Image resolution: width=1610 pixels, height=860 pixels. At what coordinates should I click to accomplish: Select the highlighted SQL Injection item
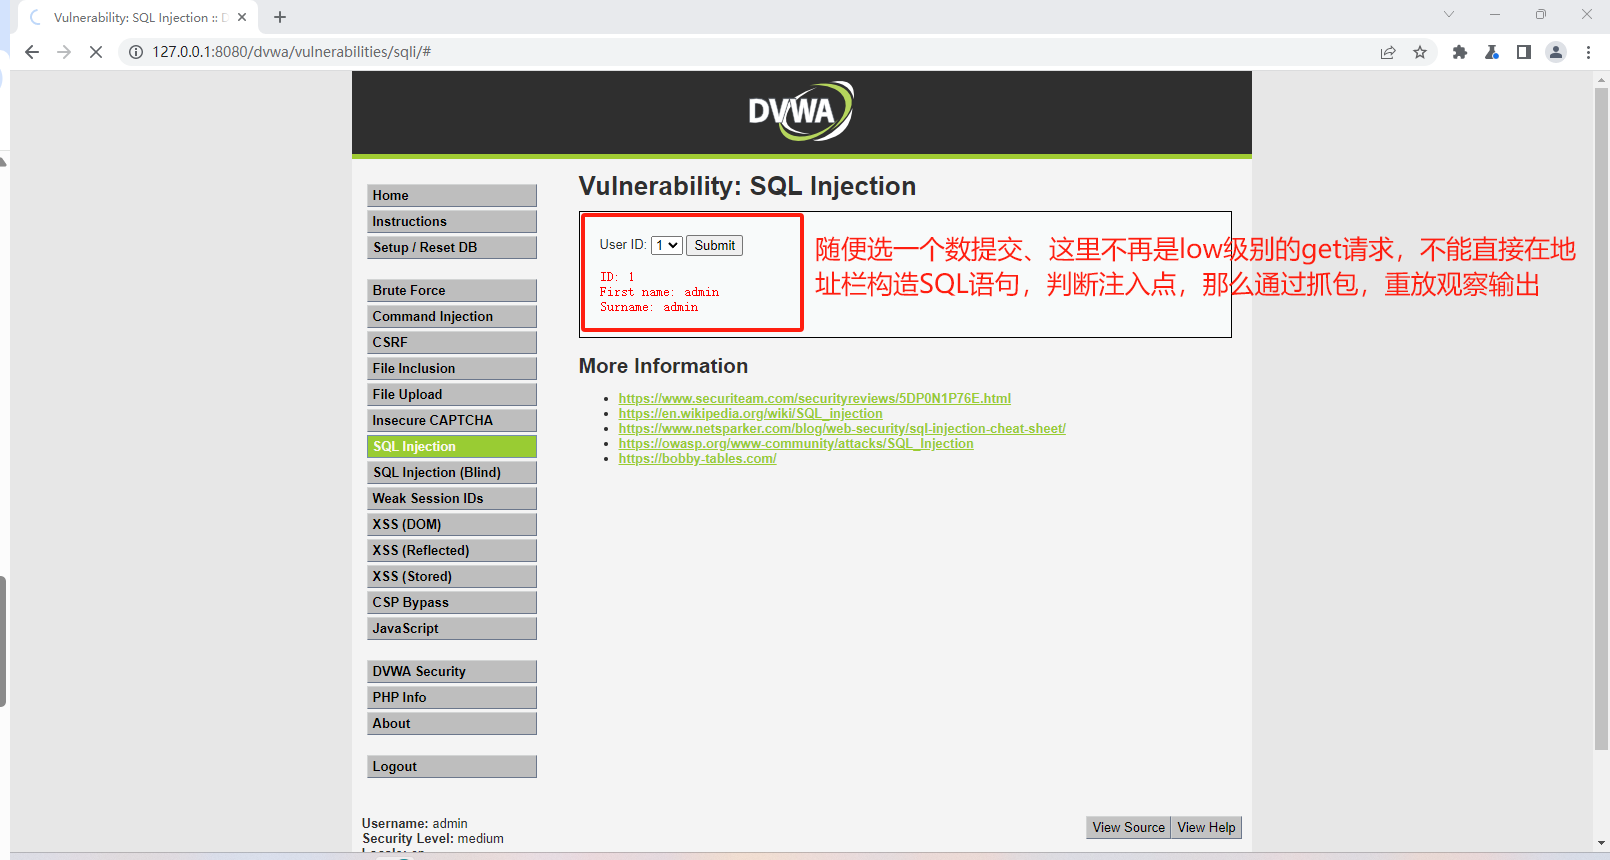click(x=452, y=446)
